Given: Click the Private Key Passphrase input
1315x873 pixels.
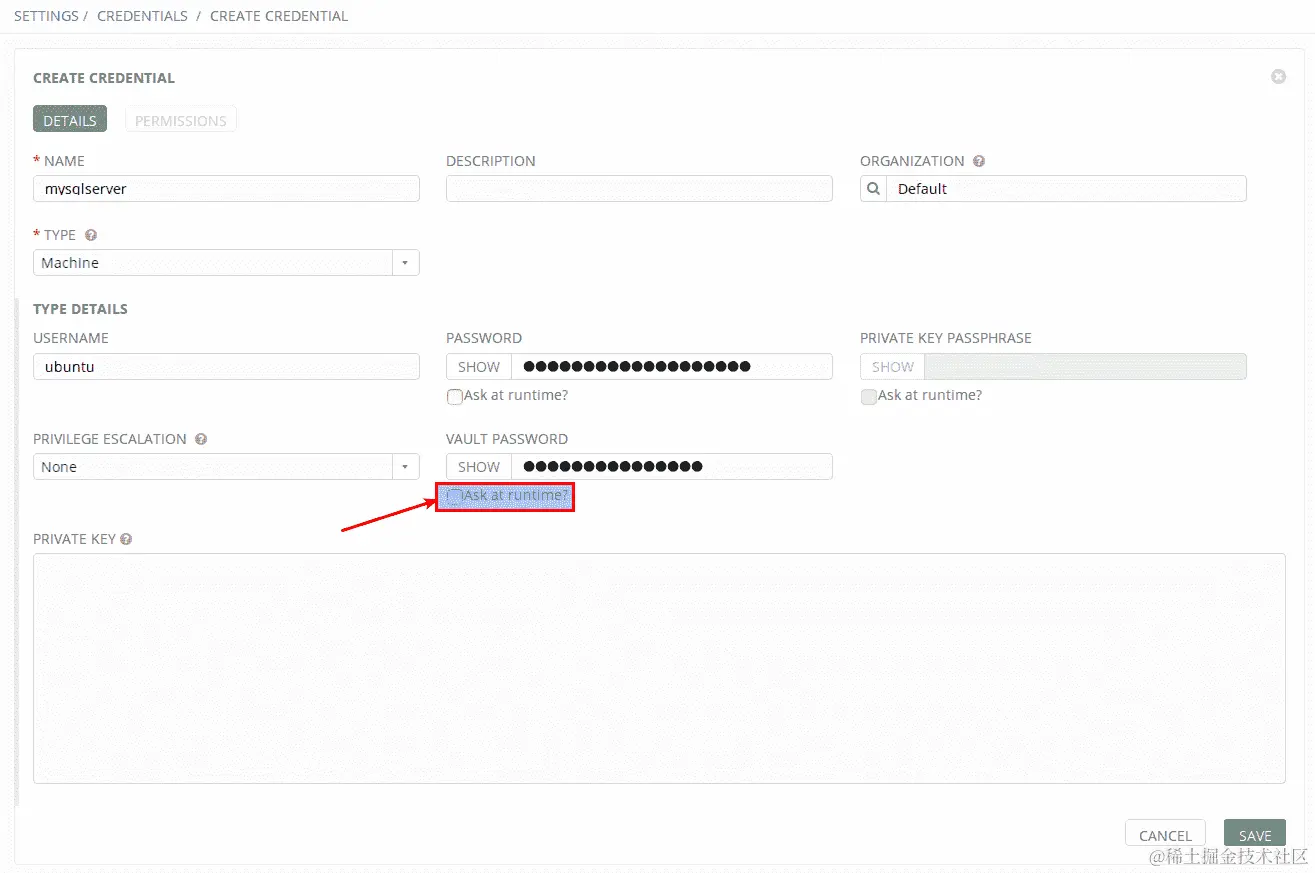Looking at the screenshot, I should pos(1086,367).
